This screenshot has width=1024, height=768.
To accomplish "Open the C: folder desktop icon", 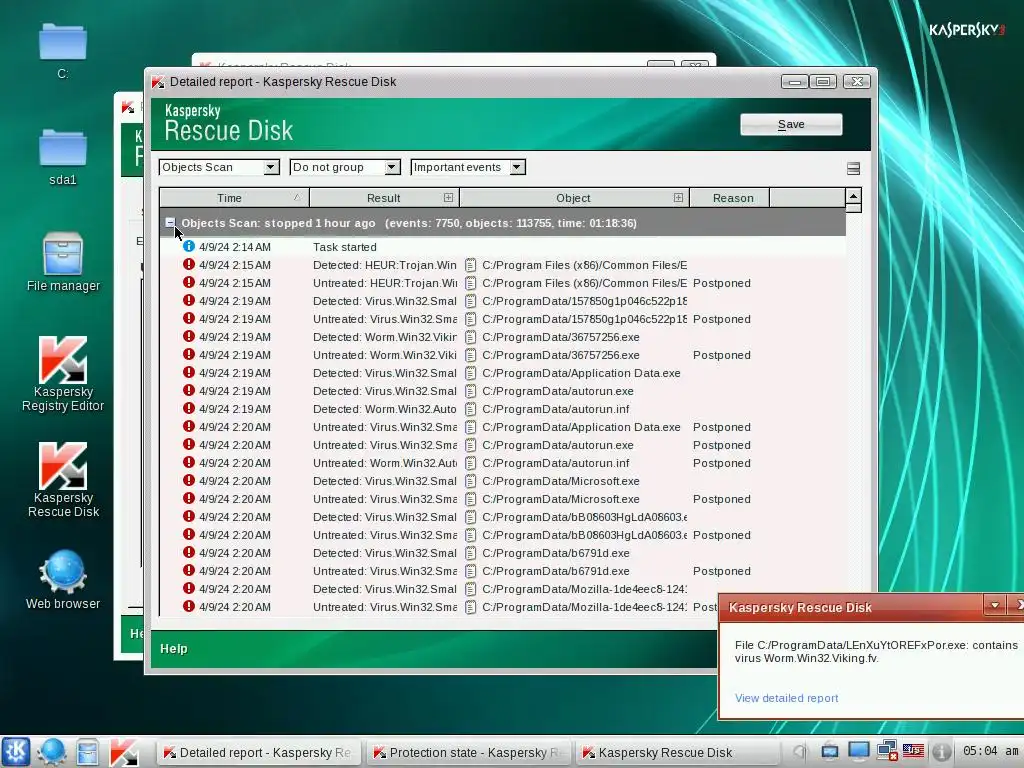I will coord(63,50).
